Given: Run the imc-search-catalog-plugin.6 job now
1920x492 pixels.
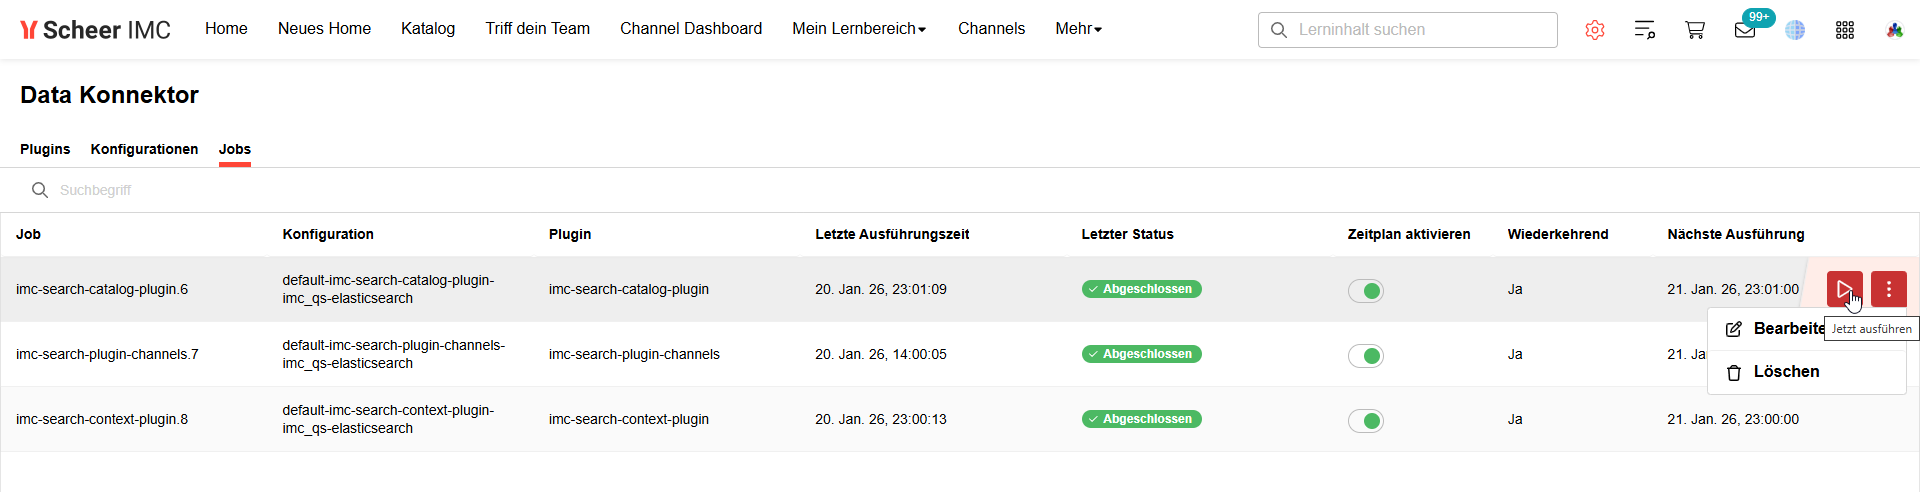Looking at the screenshot, I should 1843,289.
